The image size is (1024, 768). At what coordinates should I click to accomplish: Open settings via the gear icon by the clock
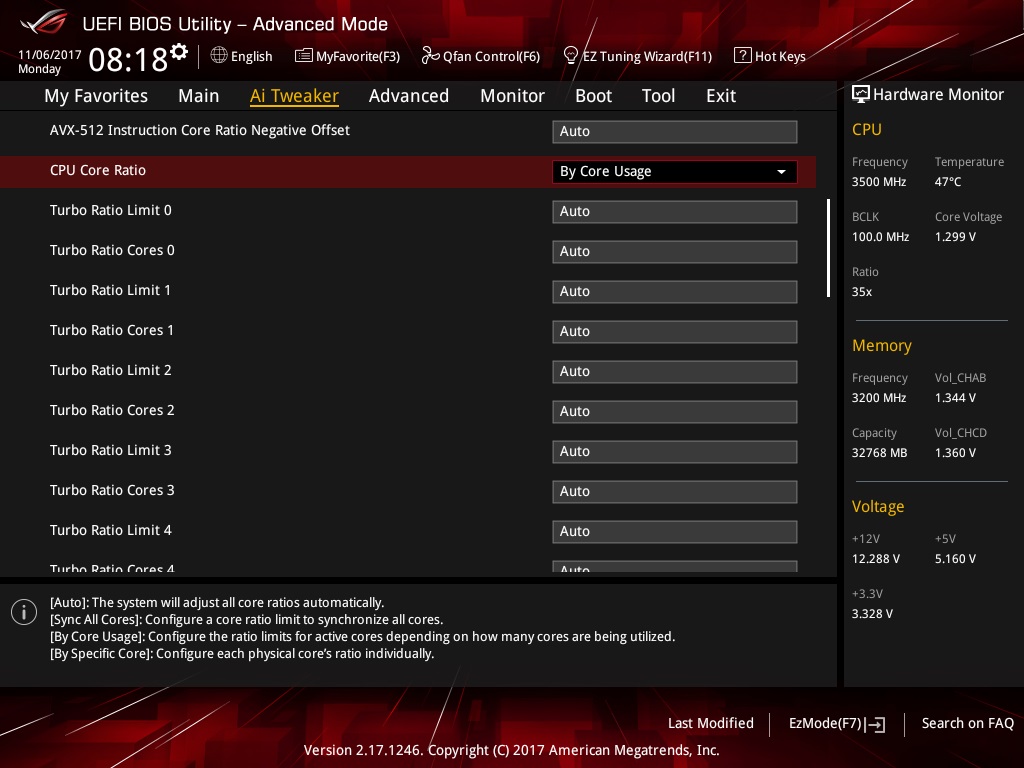pyautogui.click(x=179, y=52)
